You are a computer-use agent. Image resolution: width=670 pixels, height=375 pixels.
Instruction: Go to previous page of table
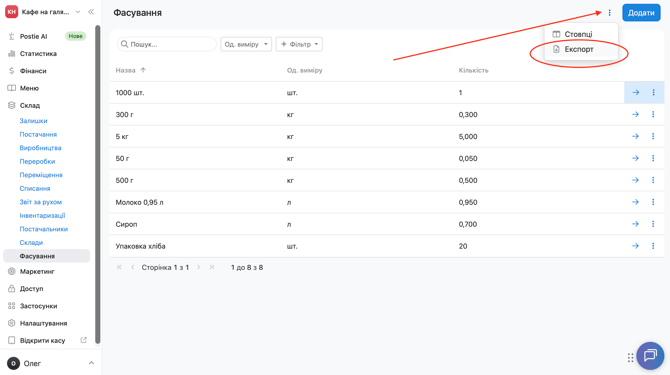pos(132,267)
